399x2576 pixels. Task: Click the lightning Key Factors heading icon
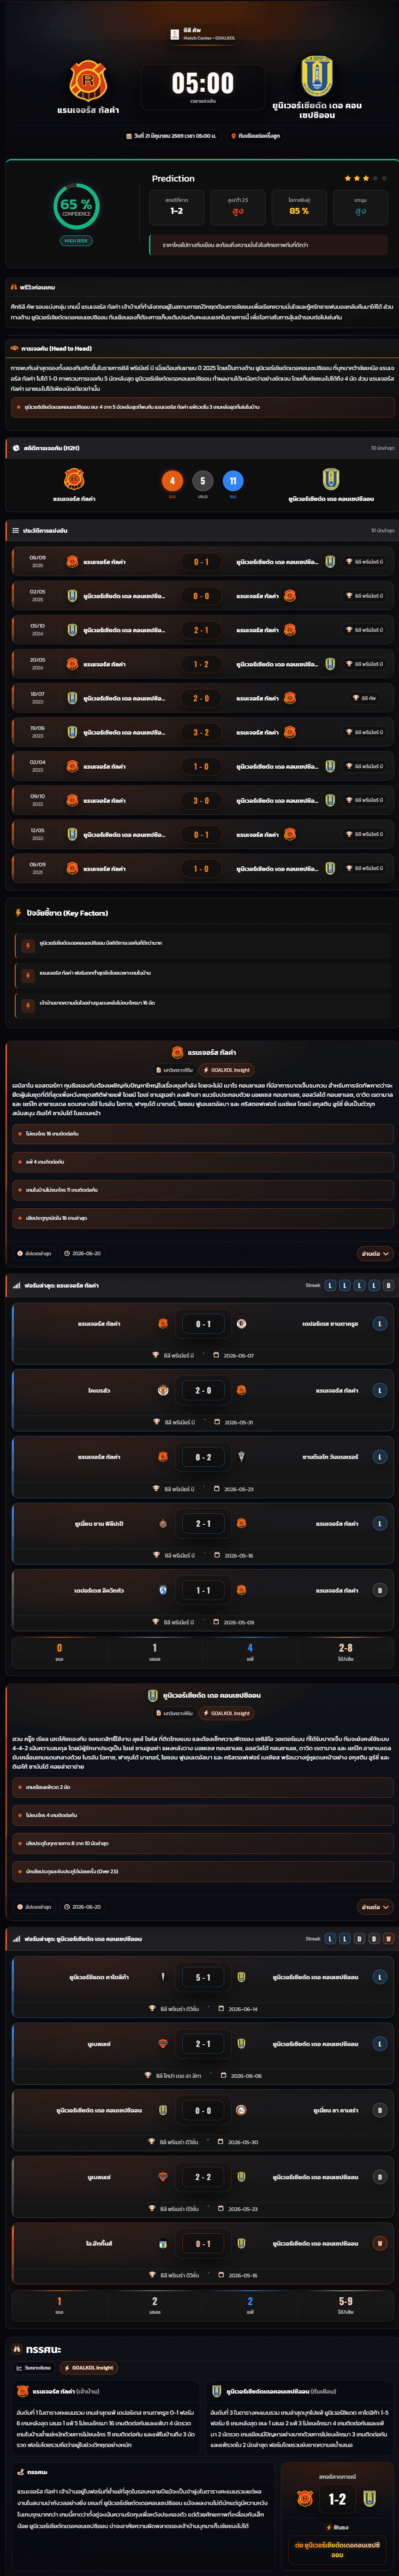click(18, 913)
